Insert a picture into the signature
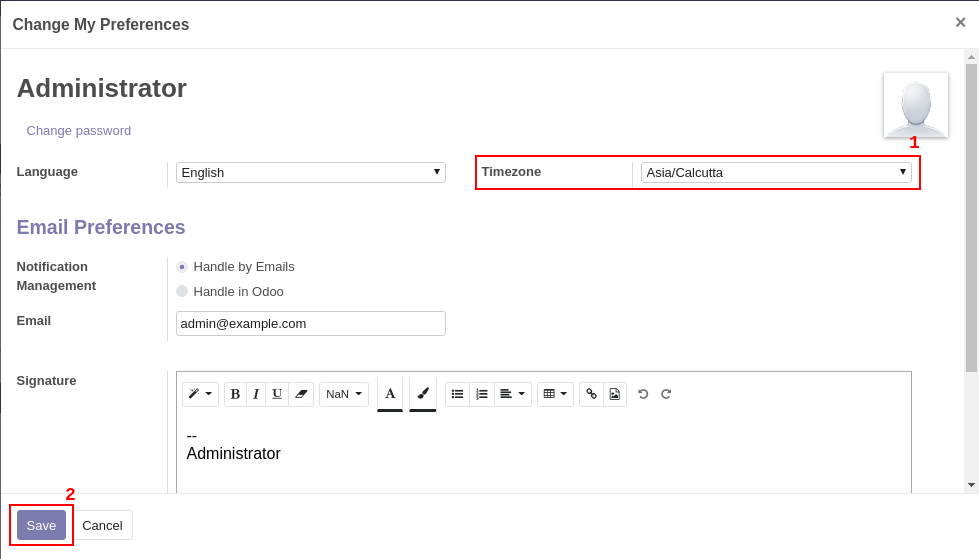 click(x=615, y=394)
